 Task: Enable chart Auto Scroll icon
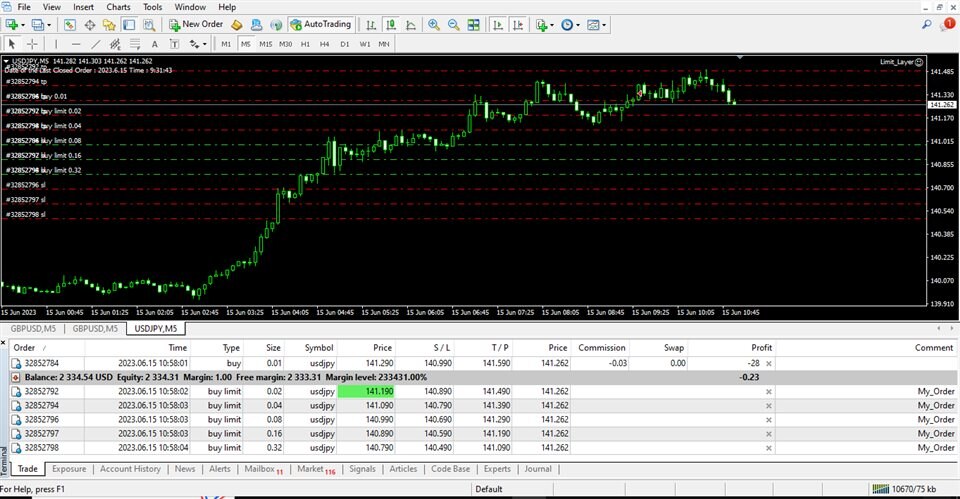click(498, 25)
